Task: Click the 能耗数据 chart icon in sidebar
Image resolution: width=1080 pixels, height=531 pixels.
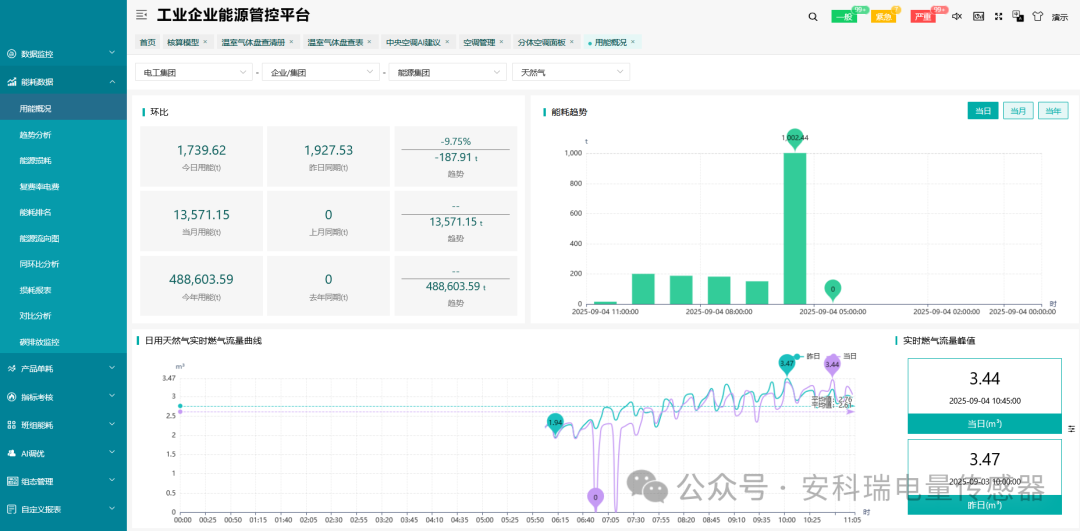Action: coord(11,82)
